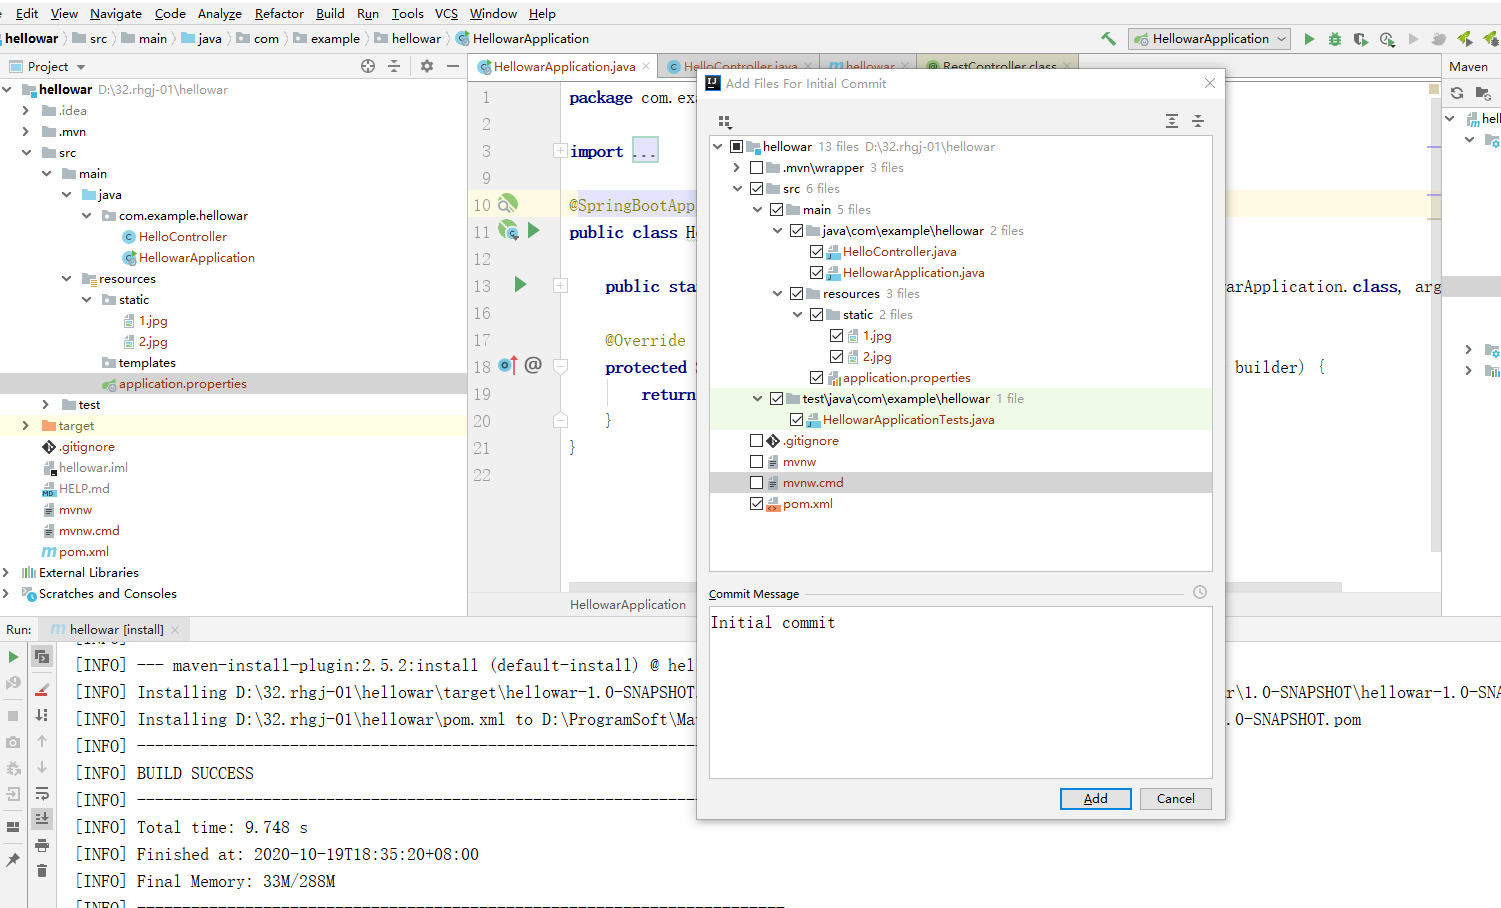Screen dimensions: 1501x908
Task: Click the locate target icon in Project panel
Action: pyautogui.click(x=368, y=66)
